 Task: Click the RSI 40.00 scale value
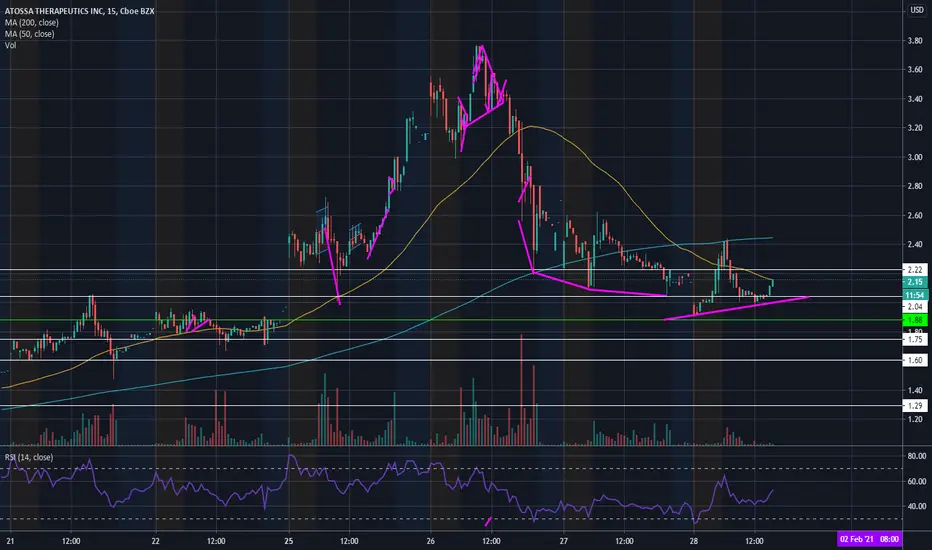tap(917, 506)
